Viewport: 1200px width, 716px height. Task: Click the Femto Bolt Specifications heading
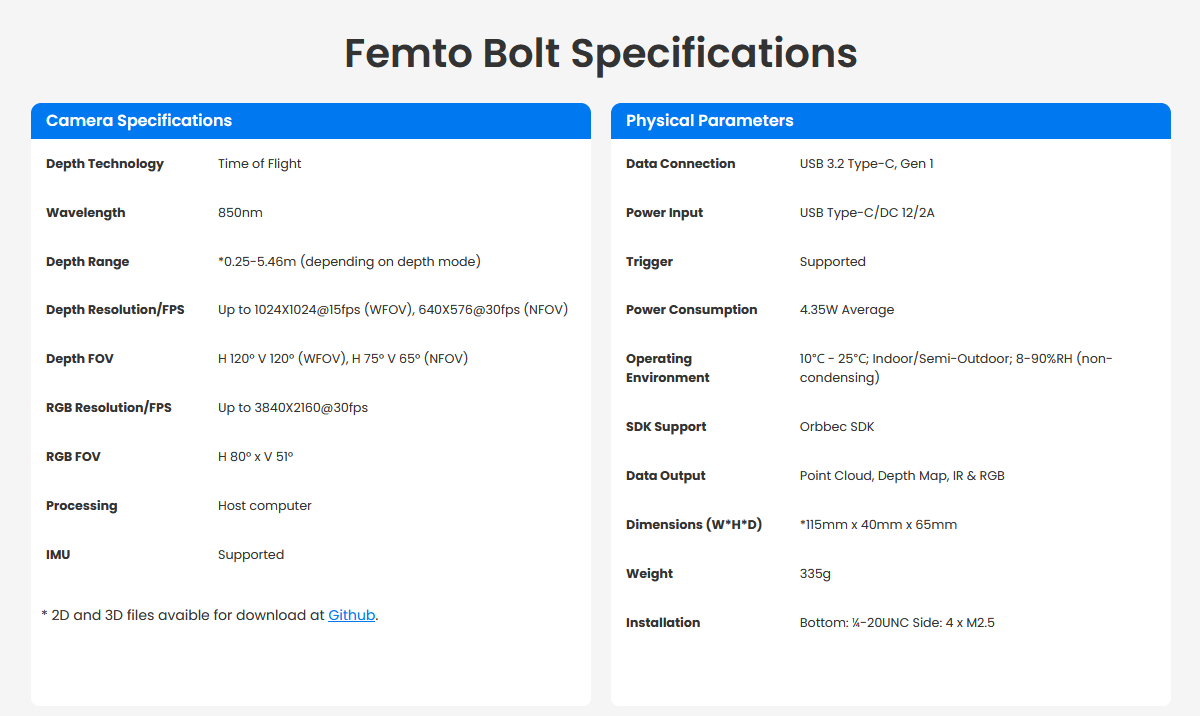pyautogui.click(x=600, y=53)
